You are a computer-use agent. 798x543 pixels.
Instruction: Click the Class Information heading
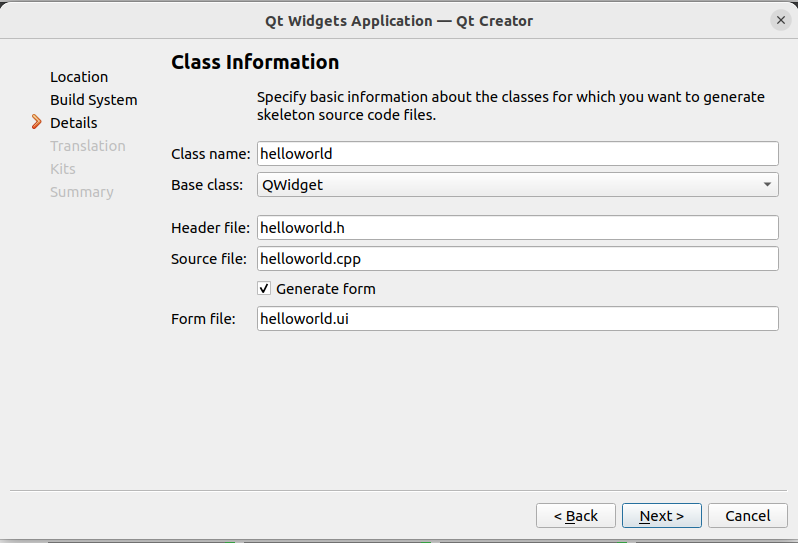(255, 62)
